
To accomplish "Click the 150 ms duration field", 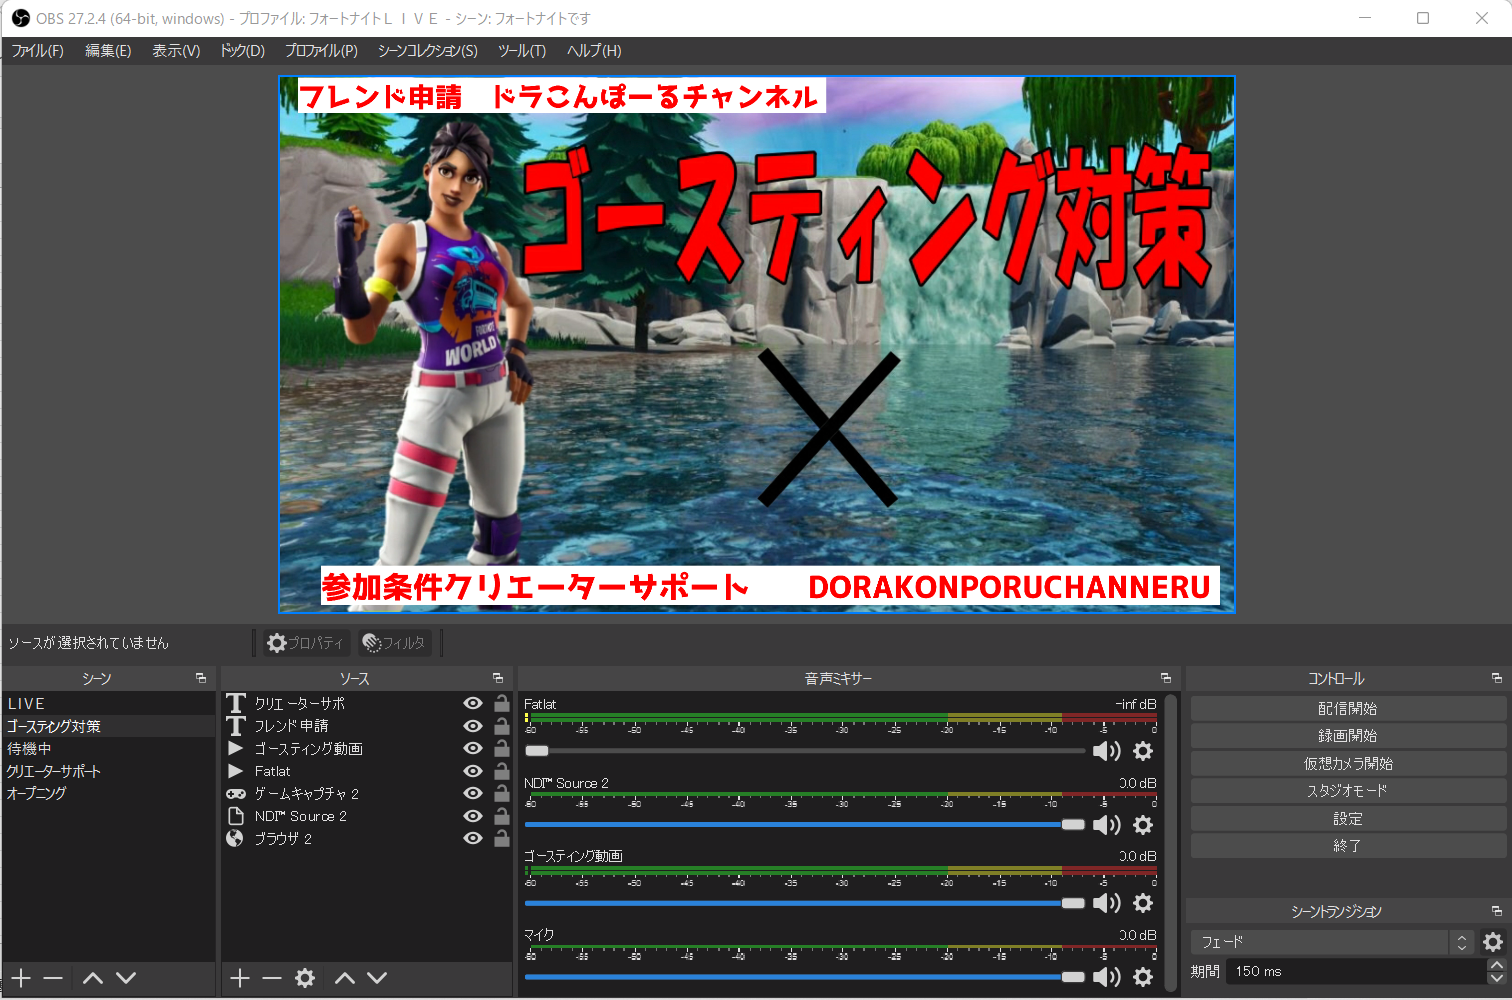I will pos(1357,971).
